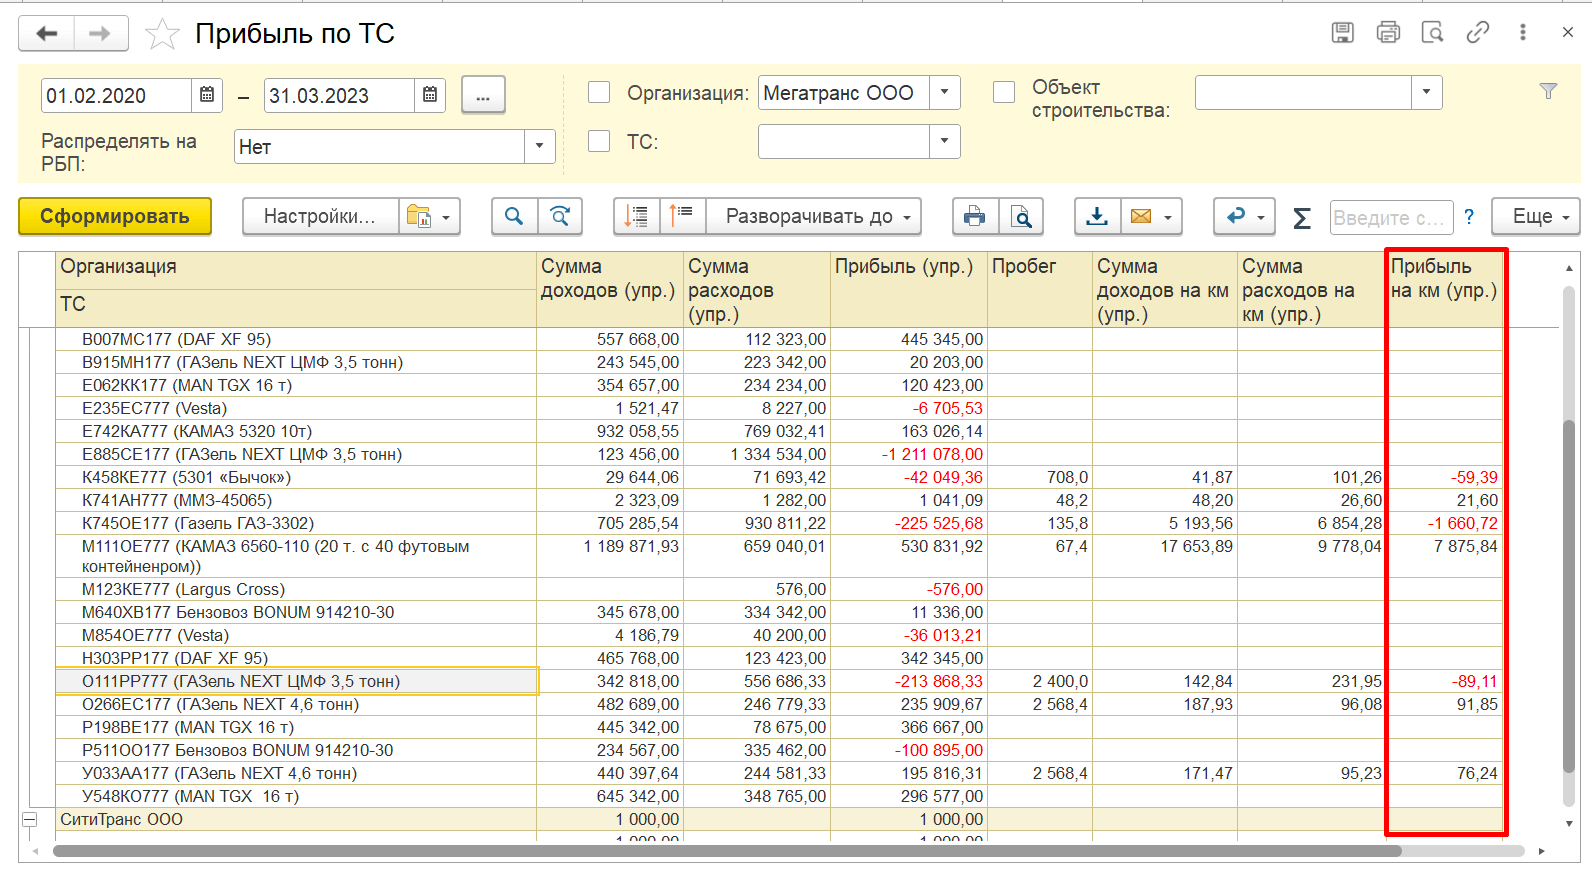
Task: Open the Еще menu
Action: tap(1535, 216)
